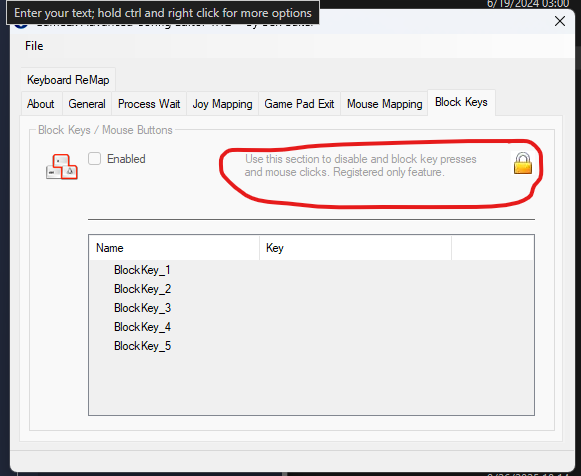Select the BlockKey_1 list row

311,270
